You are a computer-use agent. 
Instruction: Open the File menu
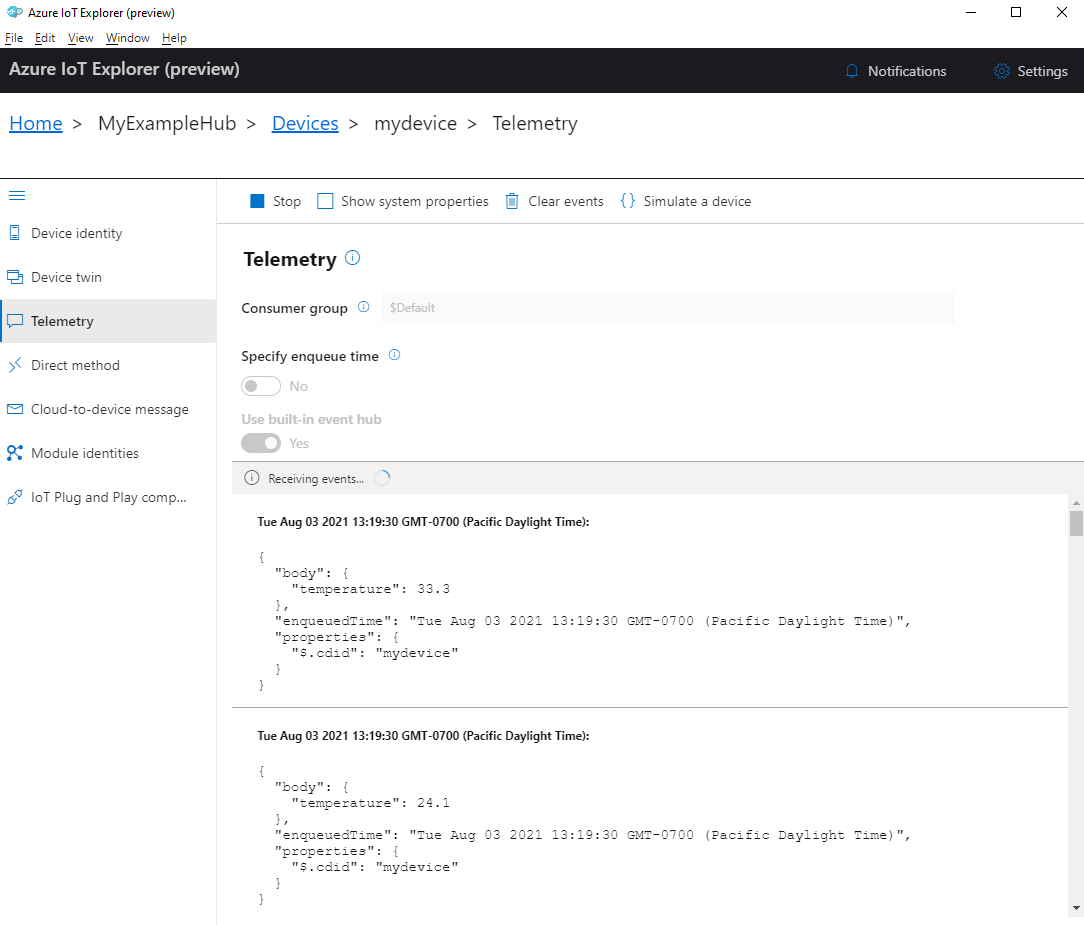[x=14, y=37]
